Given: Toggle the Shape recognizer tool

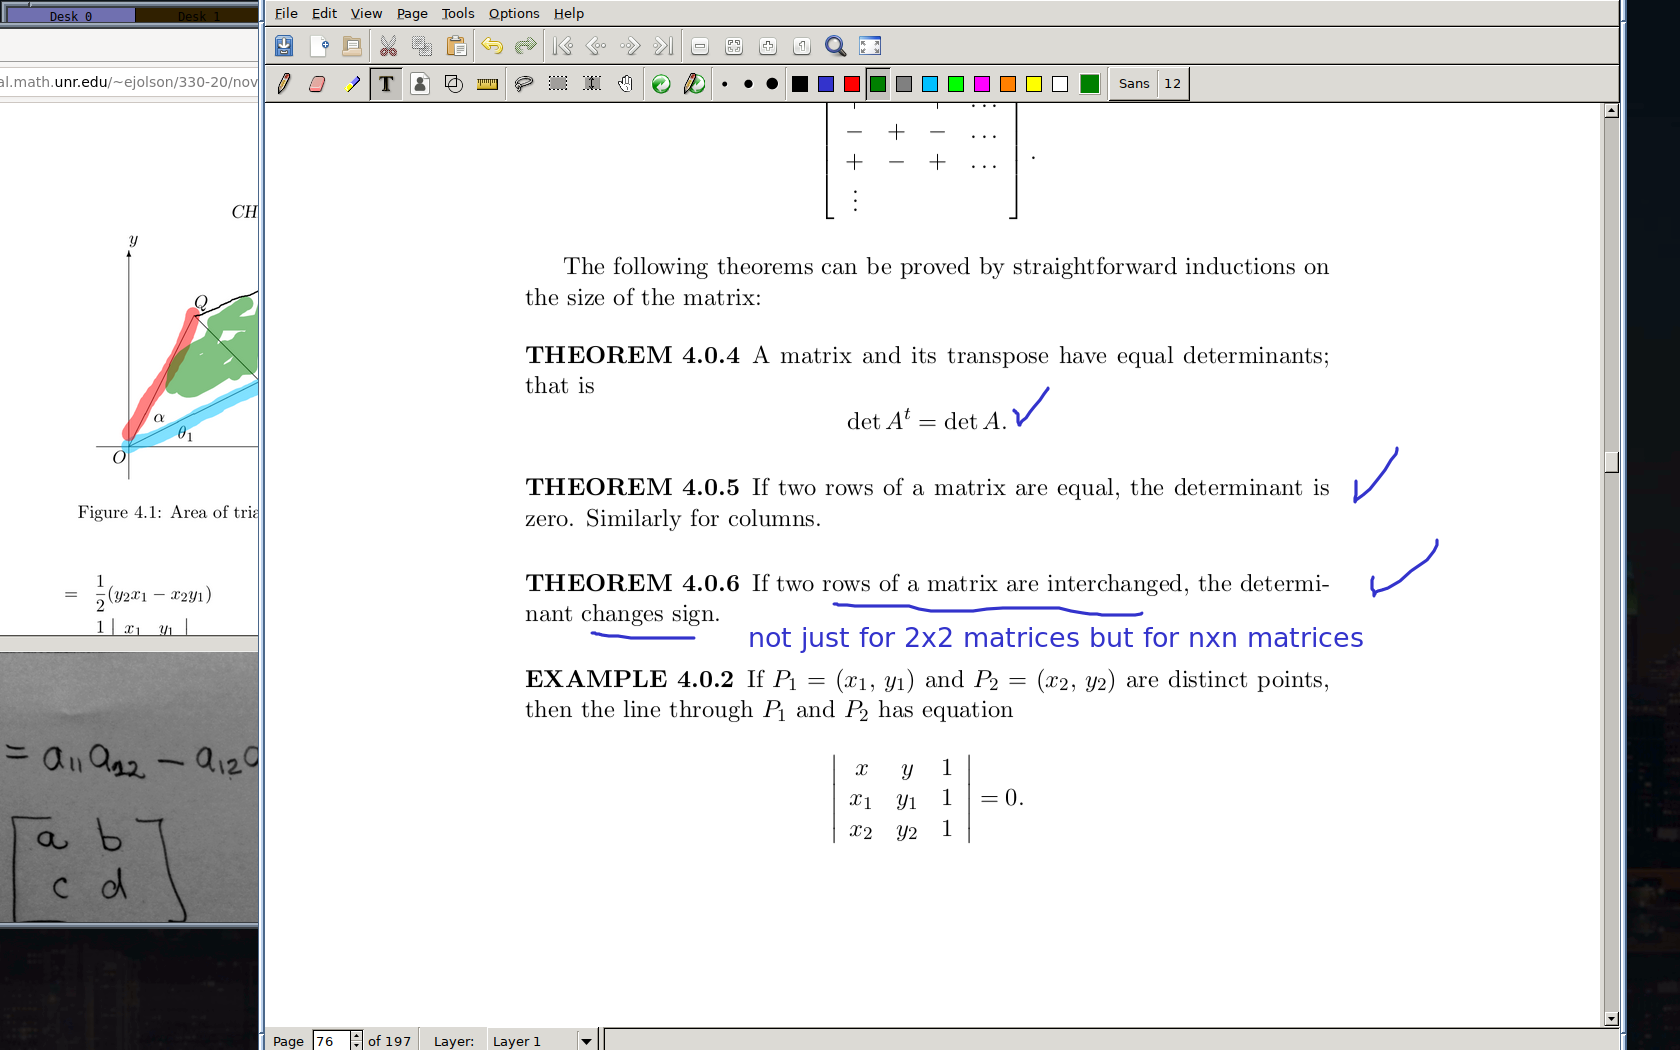Looking at the screenshot, I should [x=453, y=84].
